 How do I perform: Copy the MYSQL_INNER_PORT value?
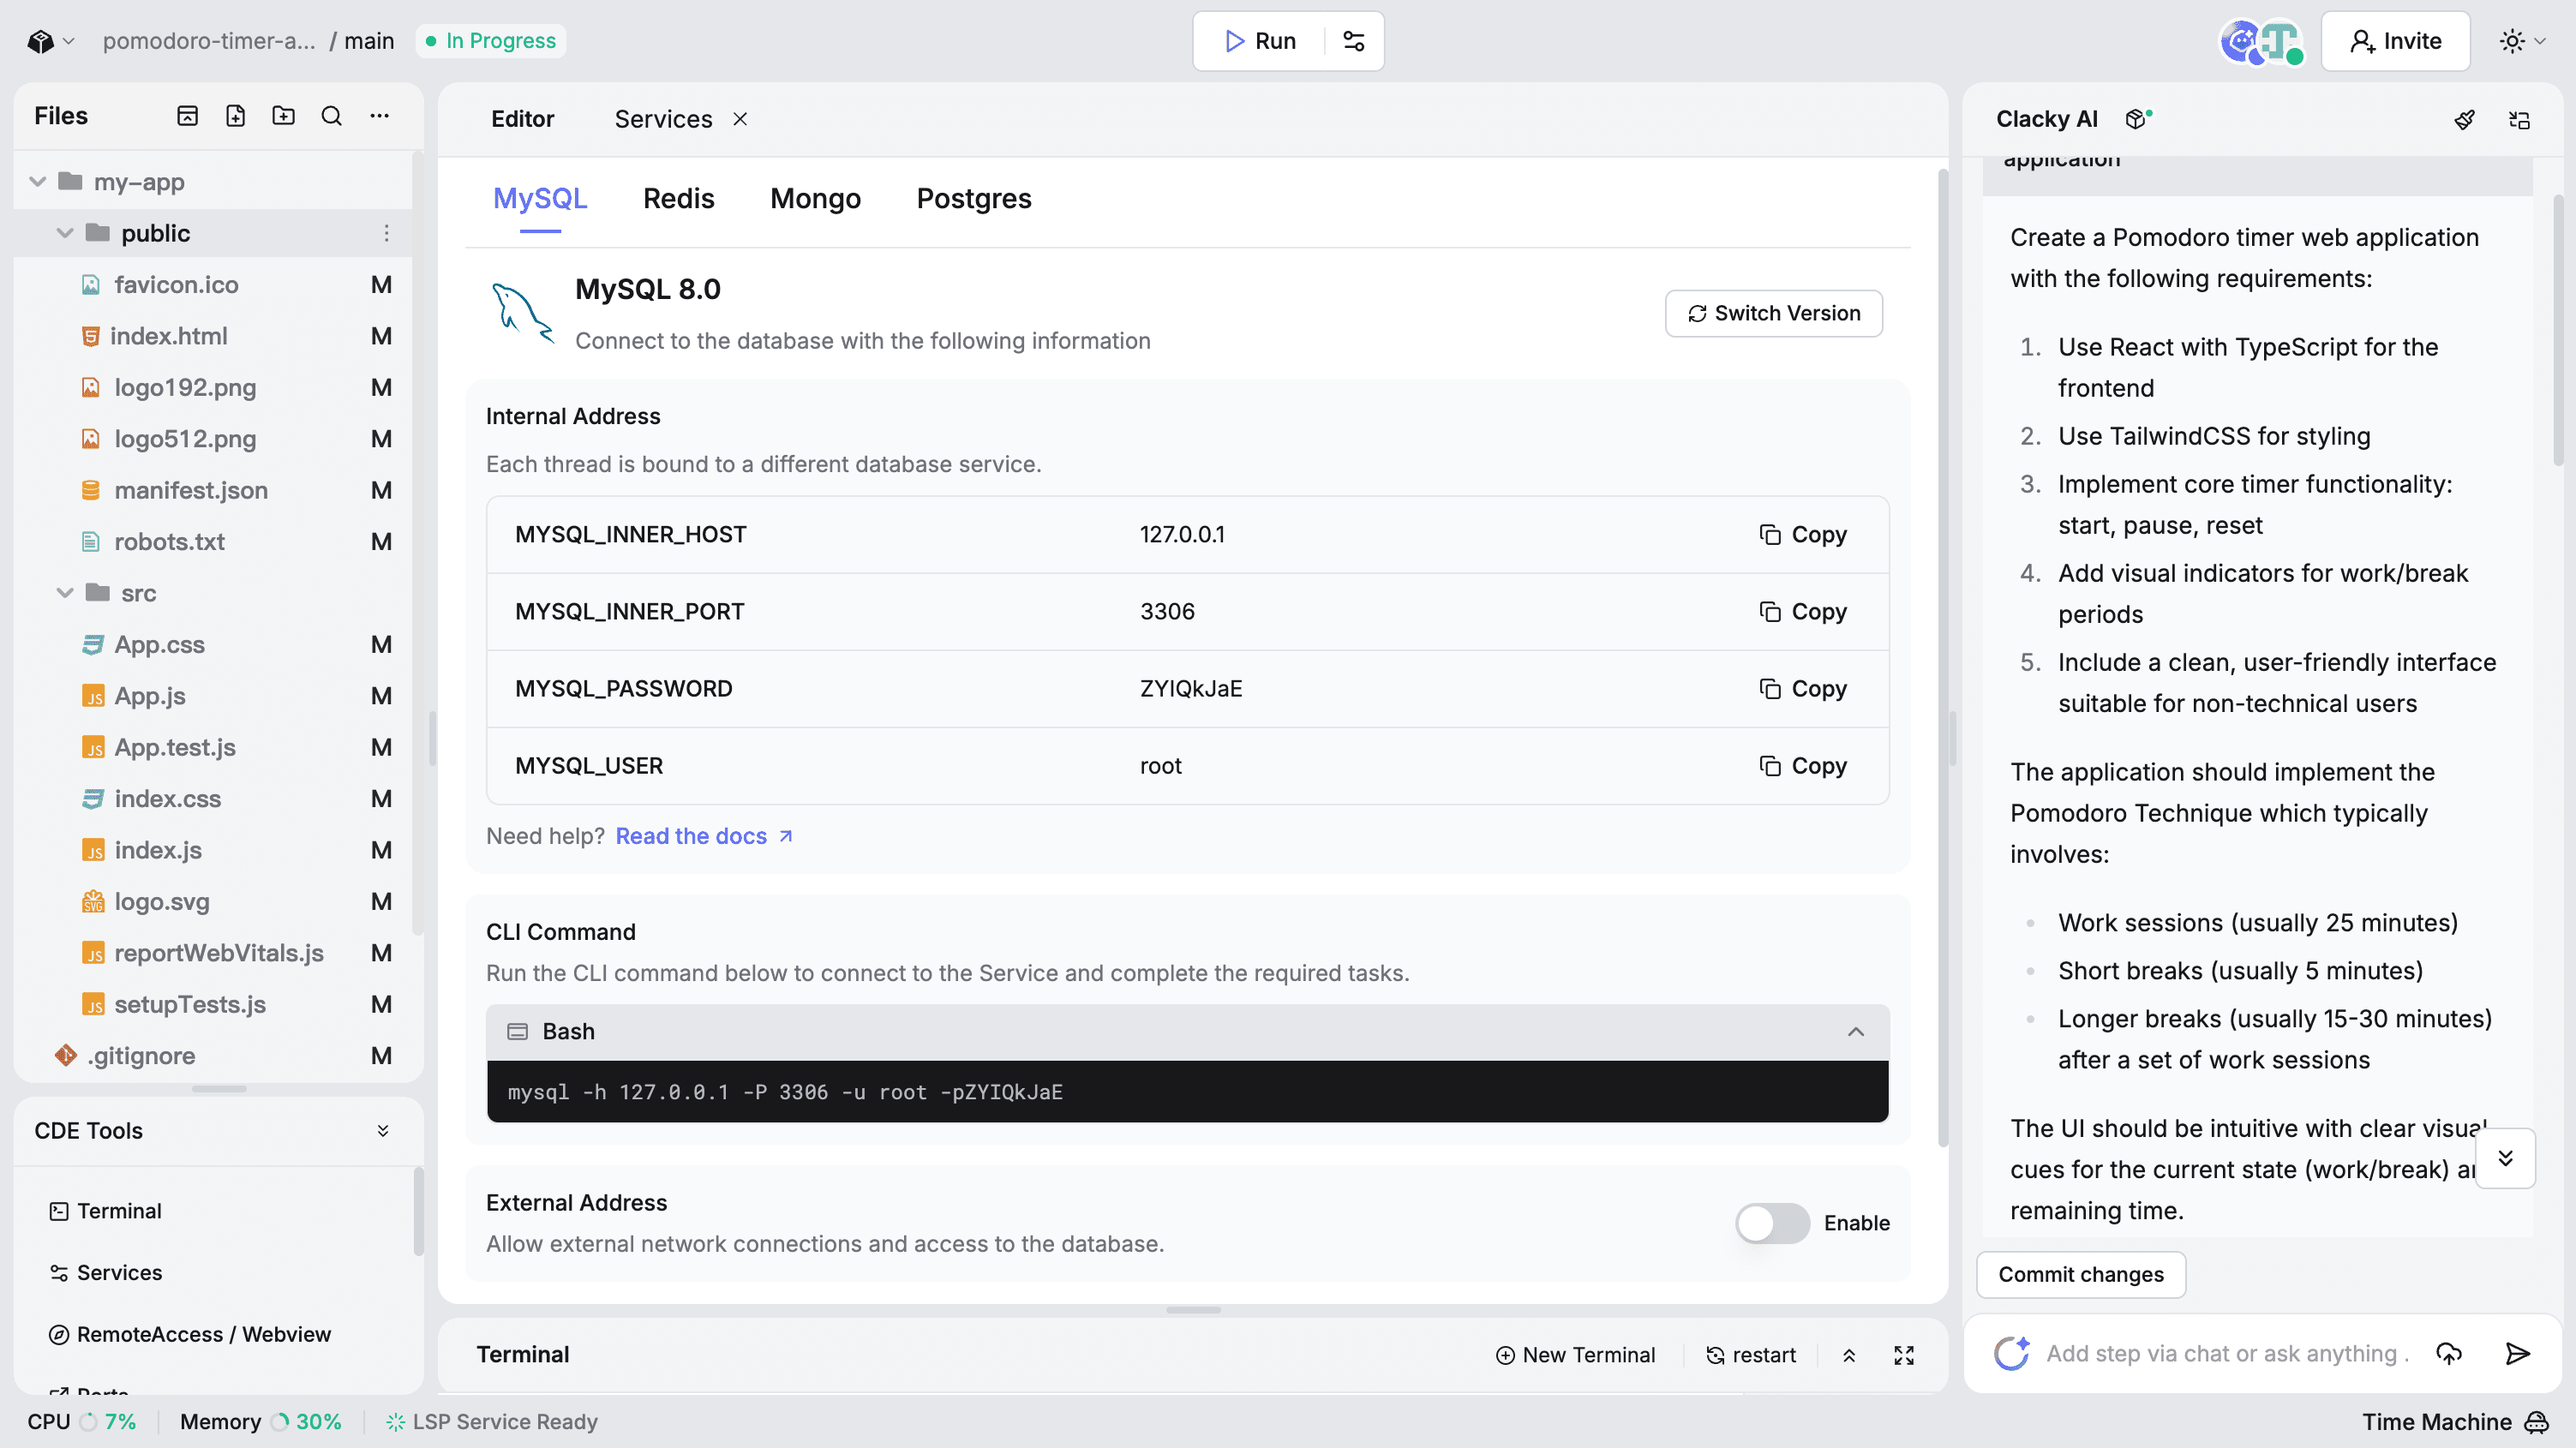1803,611
